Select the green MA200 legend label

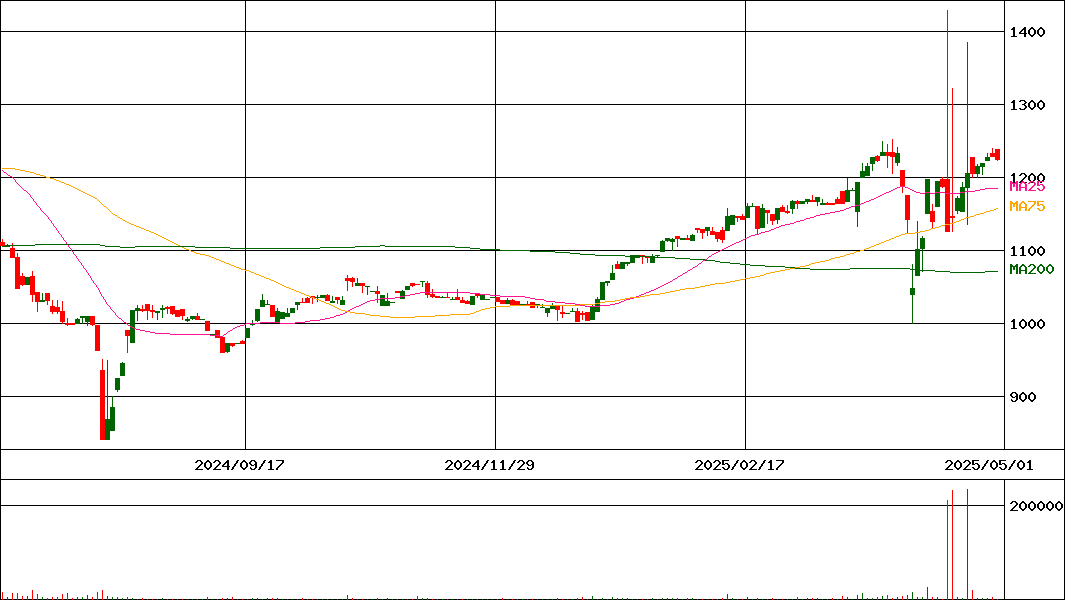pos(1030,270)
